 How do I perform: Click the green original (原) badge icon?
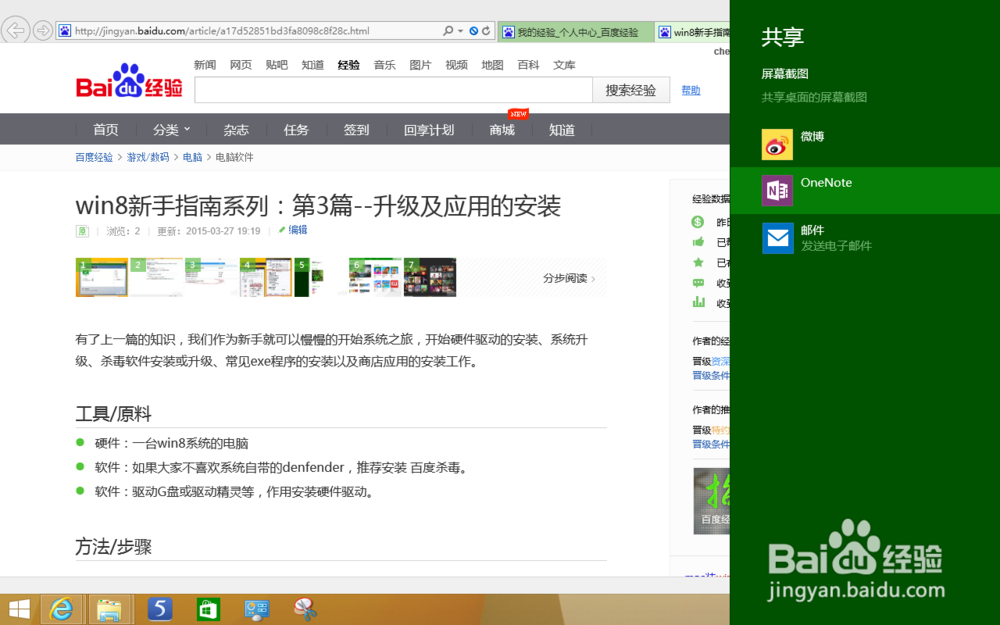pos(82,231)
